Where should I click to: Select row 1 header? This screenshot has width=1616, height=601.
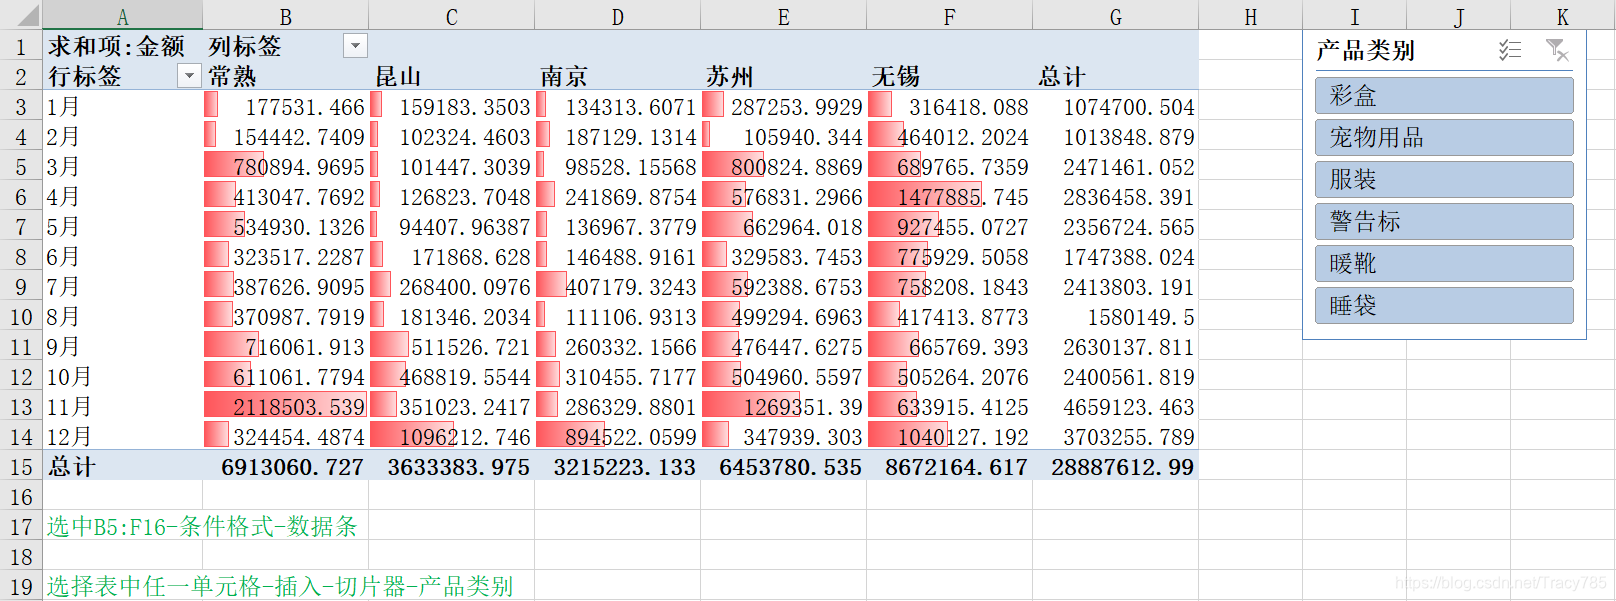(20, 47)
